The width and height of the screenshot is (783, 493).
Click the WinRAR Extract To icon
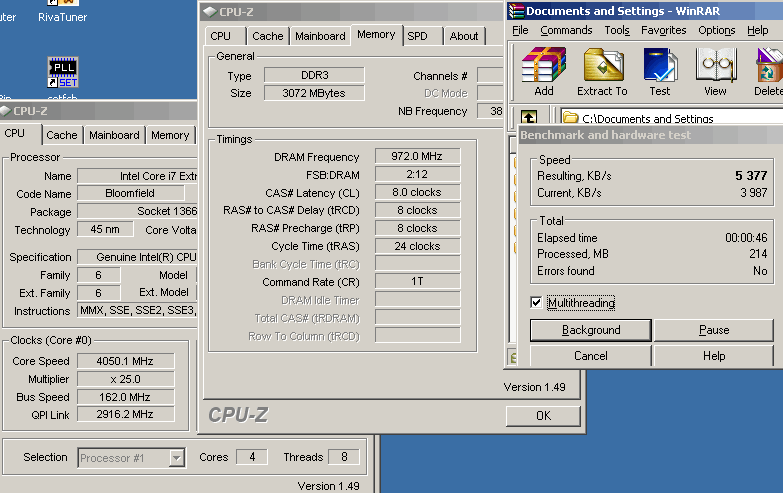click(x=603, y=65)
